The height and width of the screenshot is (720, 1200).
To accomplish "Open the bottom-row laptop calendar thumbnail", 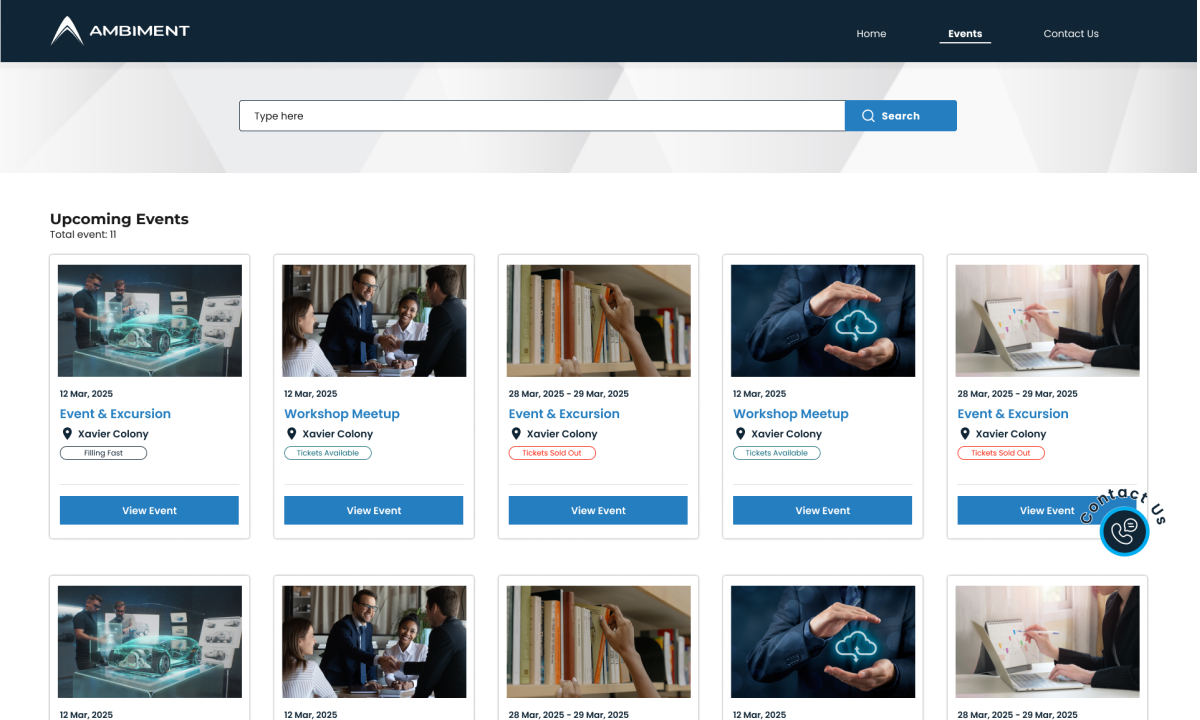I will pos(1048,642).
